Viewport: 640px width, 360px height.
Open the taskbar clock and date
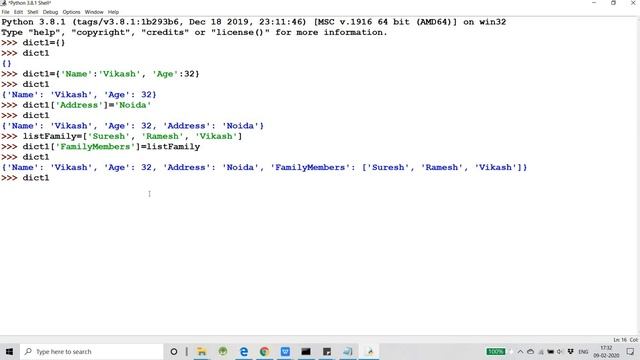pyautogui.click(x=606, y=351)
